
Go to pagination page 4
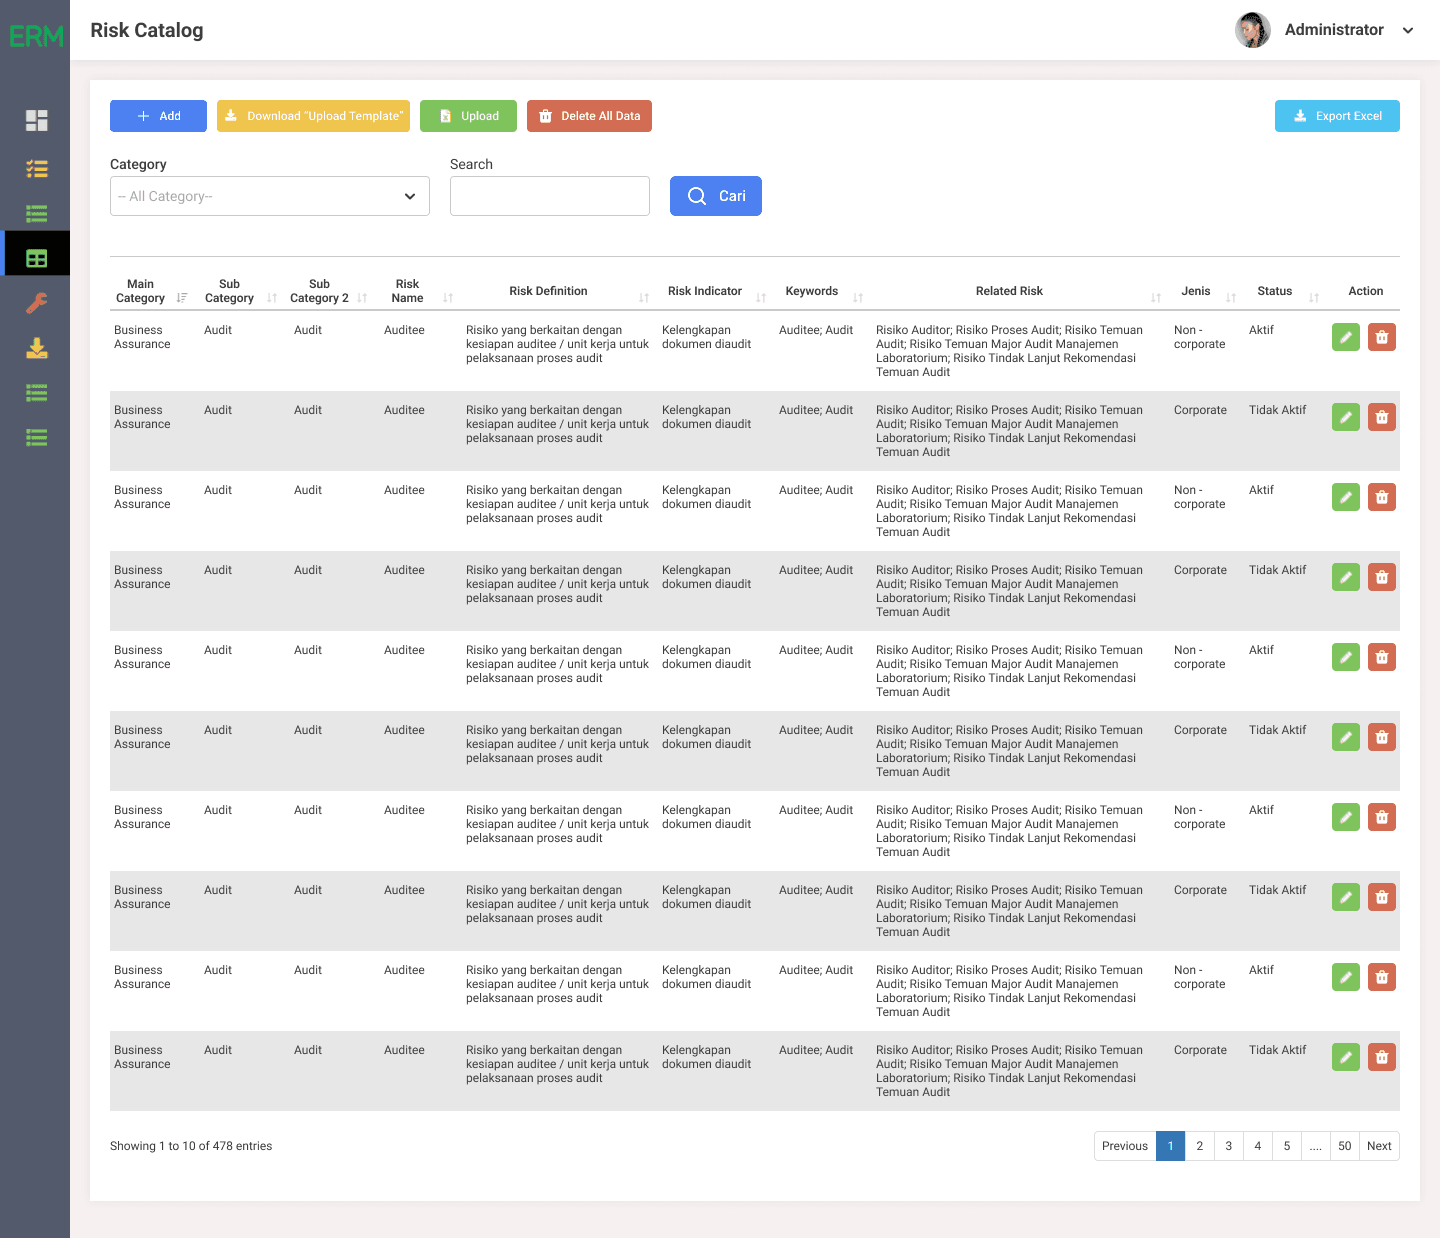click(x=1258, y=1146)
